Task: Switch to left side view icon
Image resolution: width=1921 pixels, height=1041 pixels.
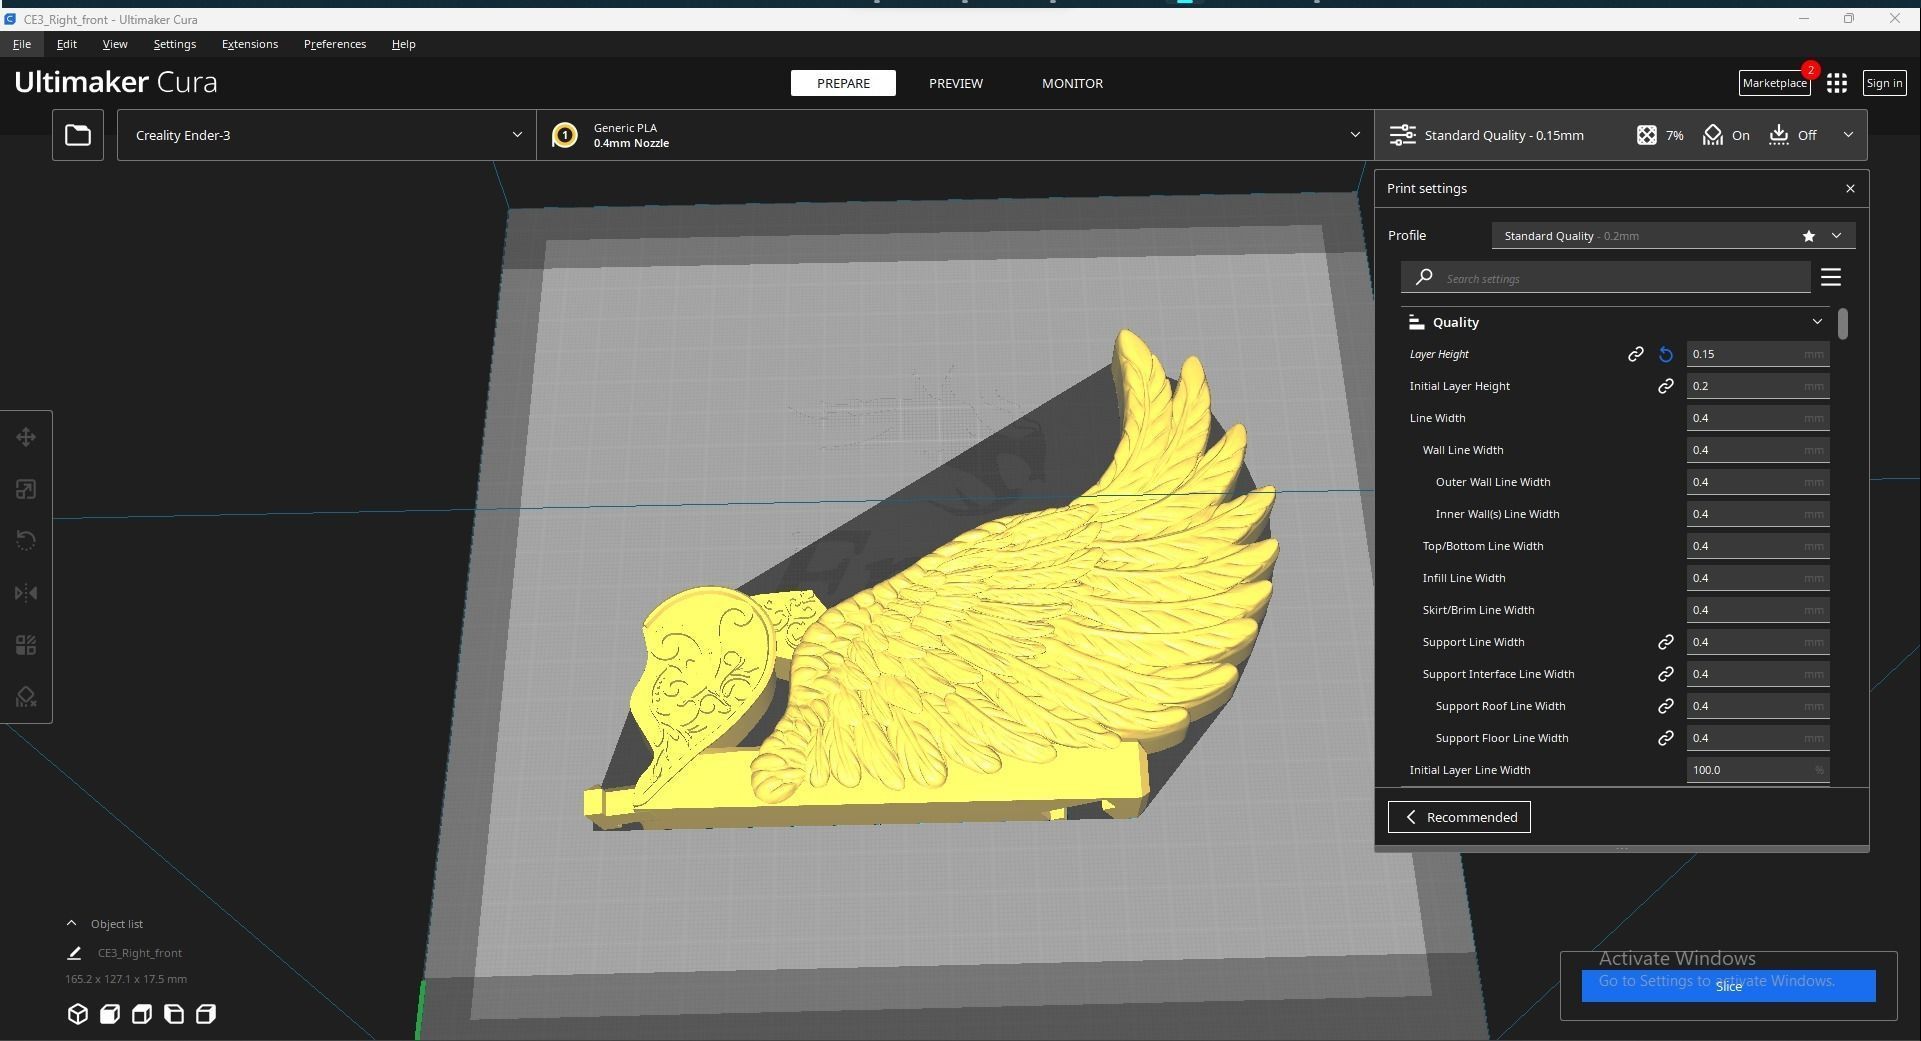Action: tap(174, 1014)
